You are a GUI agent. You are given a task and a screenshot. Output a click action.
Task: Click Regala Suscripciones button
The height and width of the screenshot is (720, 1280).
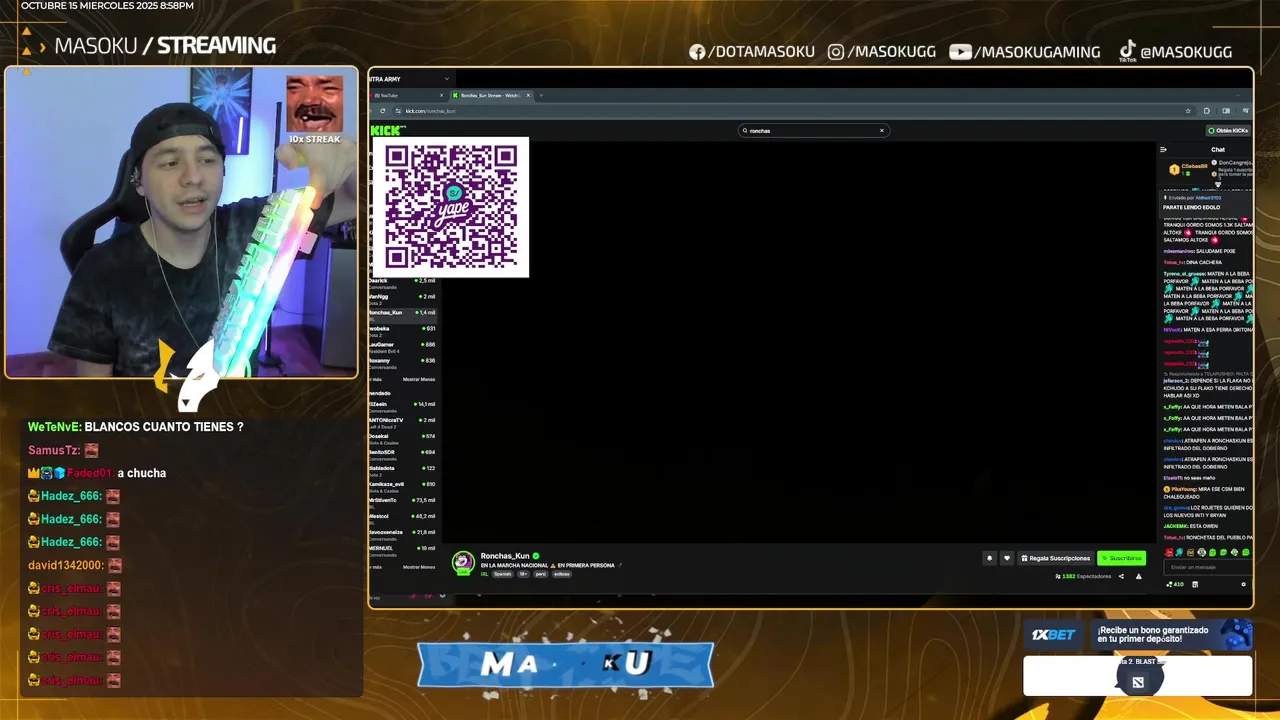tap(1055, 558)
